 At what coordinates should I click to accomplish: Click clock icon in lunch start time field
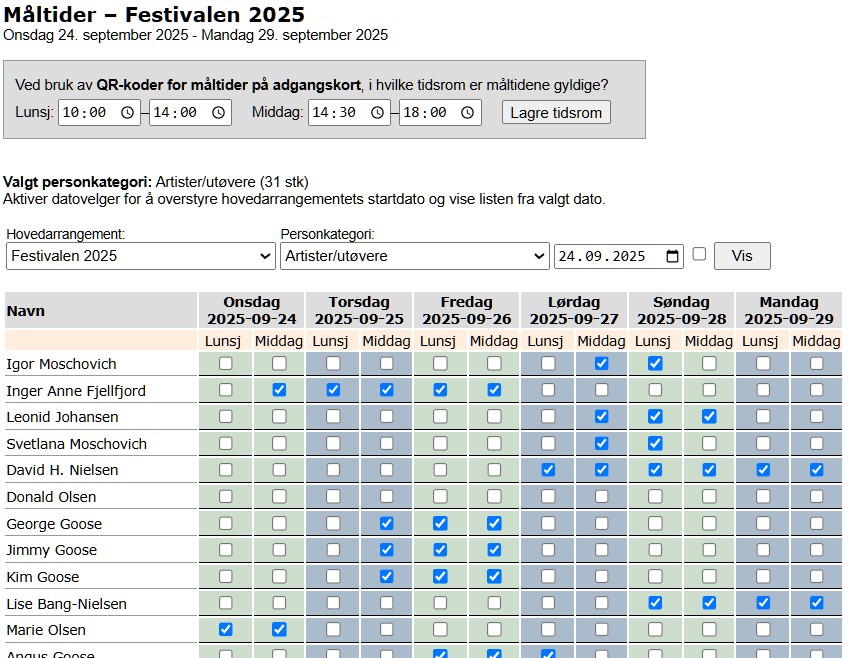pyautogui.click(x=127, y=113)
